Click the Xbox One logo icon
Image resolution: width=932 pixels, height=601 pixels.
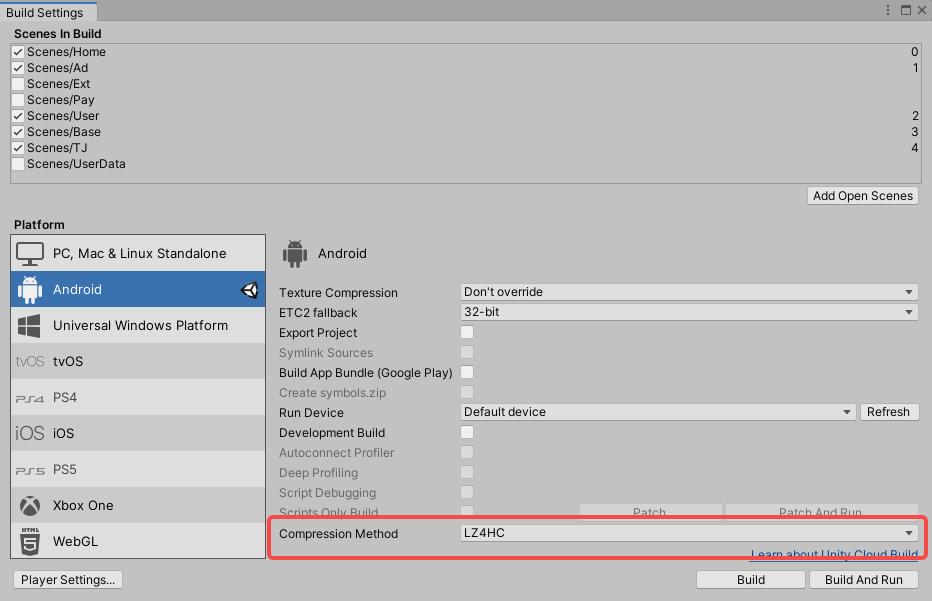[30, 506]
